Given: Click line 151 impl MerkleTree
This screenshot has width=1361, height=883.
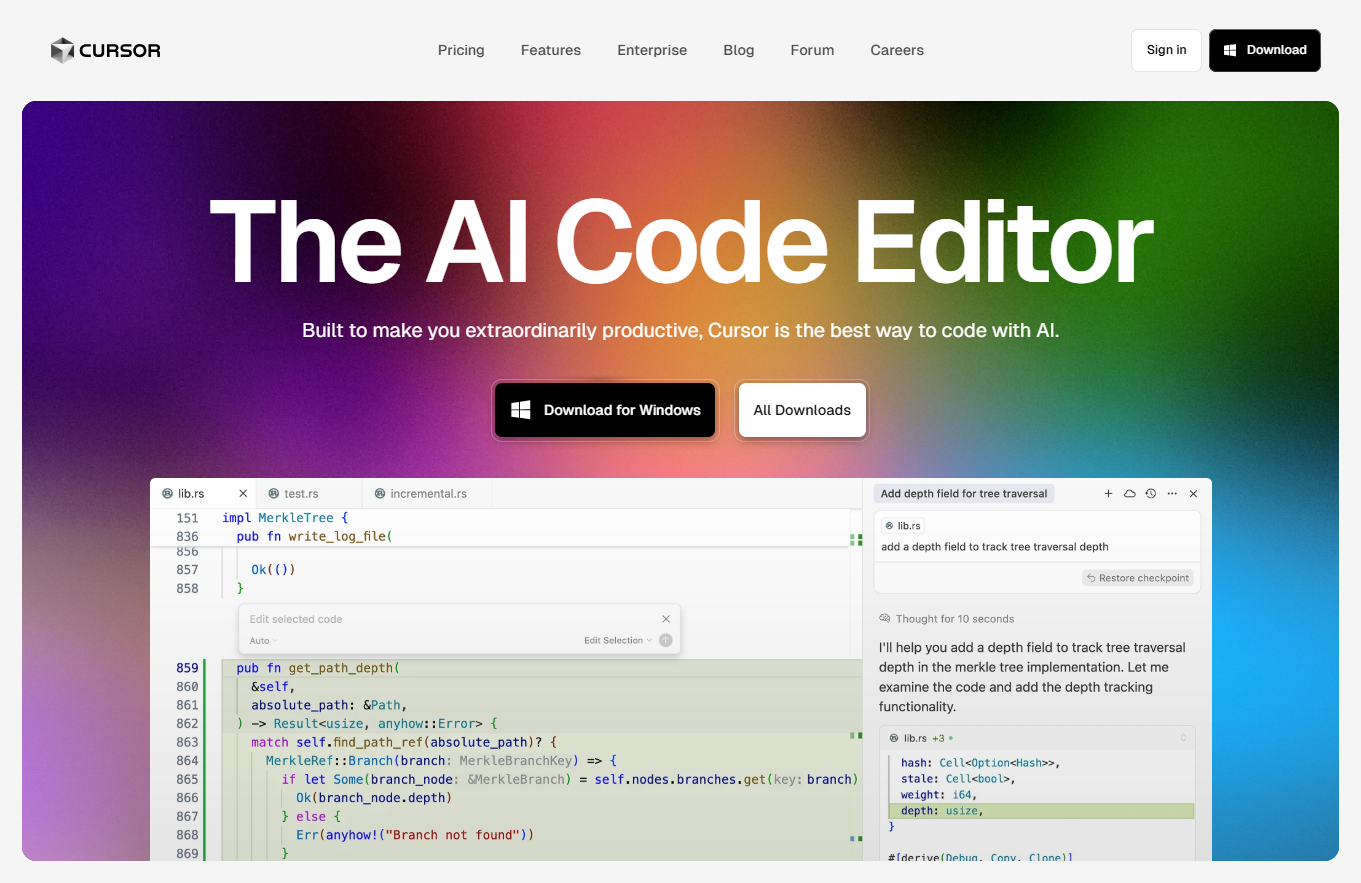Looking at the screenshot, I should pyautogui.click(x=285, y=518).
